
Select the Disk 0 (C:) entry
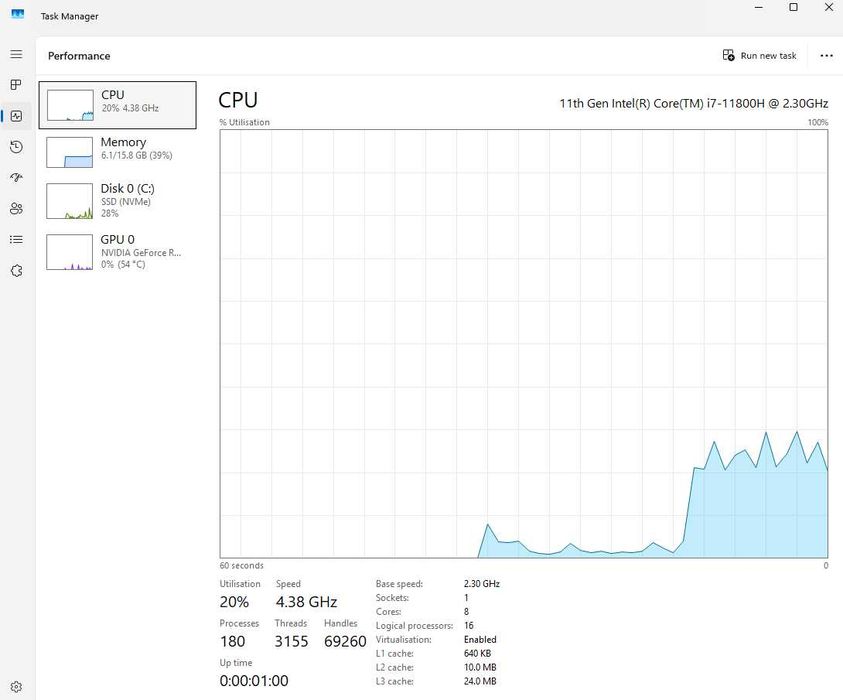click(118, 201)
